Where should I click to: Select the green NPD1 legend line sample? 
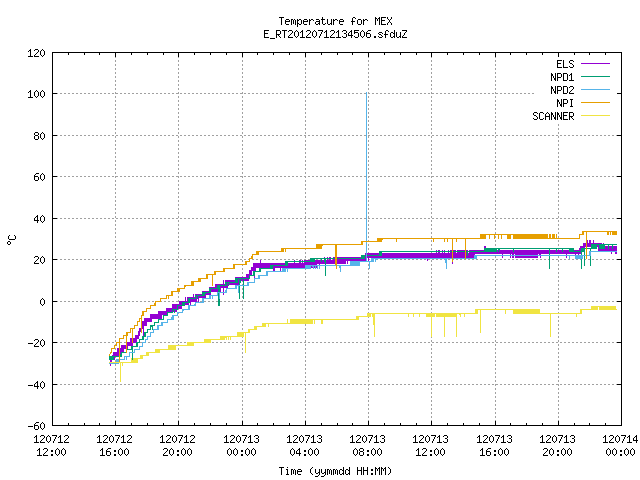coord(595,77)
